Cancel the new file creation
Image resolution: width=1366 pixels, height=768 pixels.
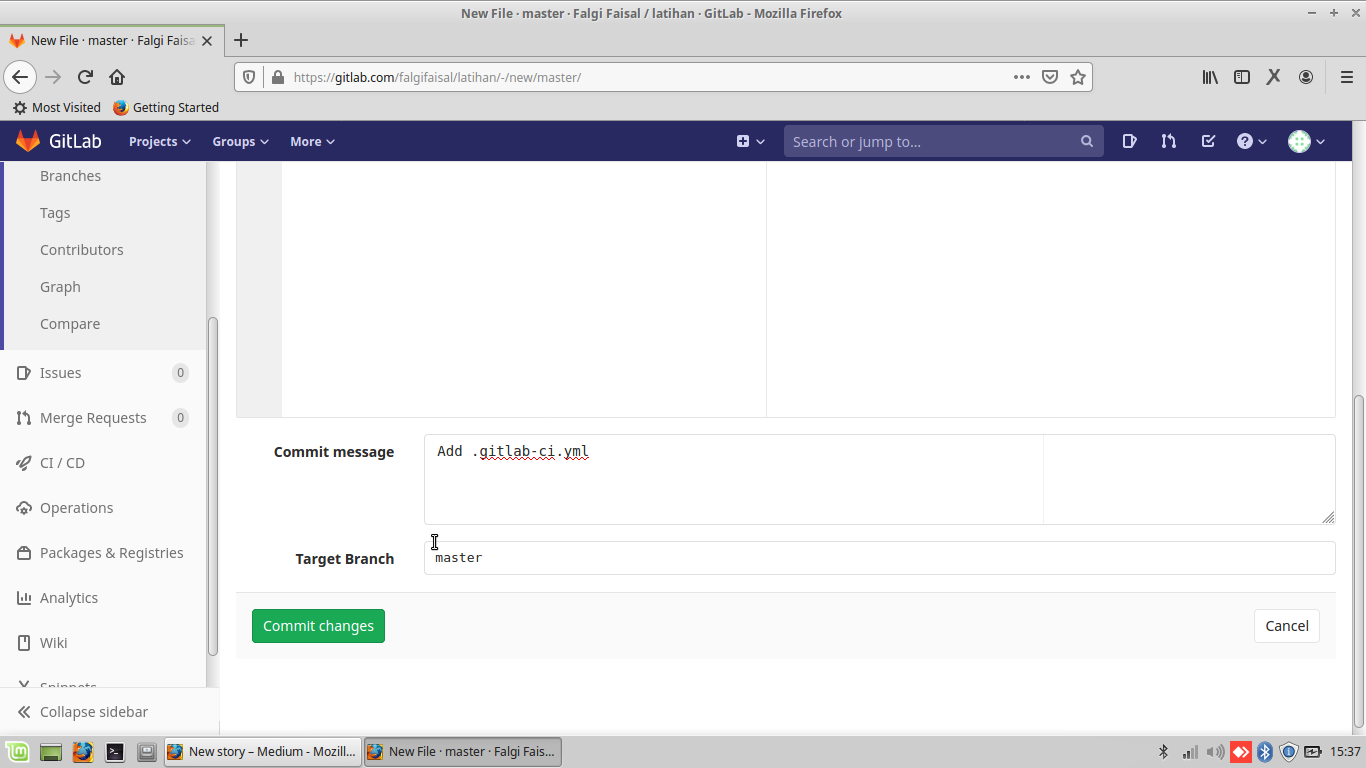pyautogui.click(x=1286, y=625)
